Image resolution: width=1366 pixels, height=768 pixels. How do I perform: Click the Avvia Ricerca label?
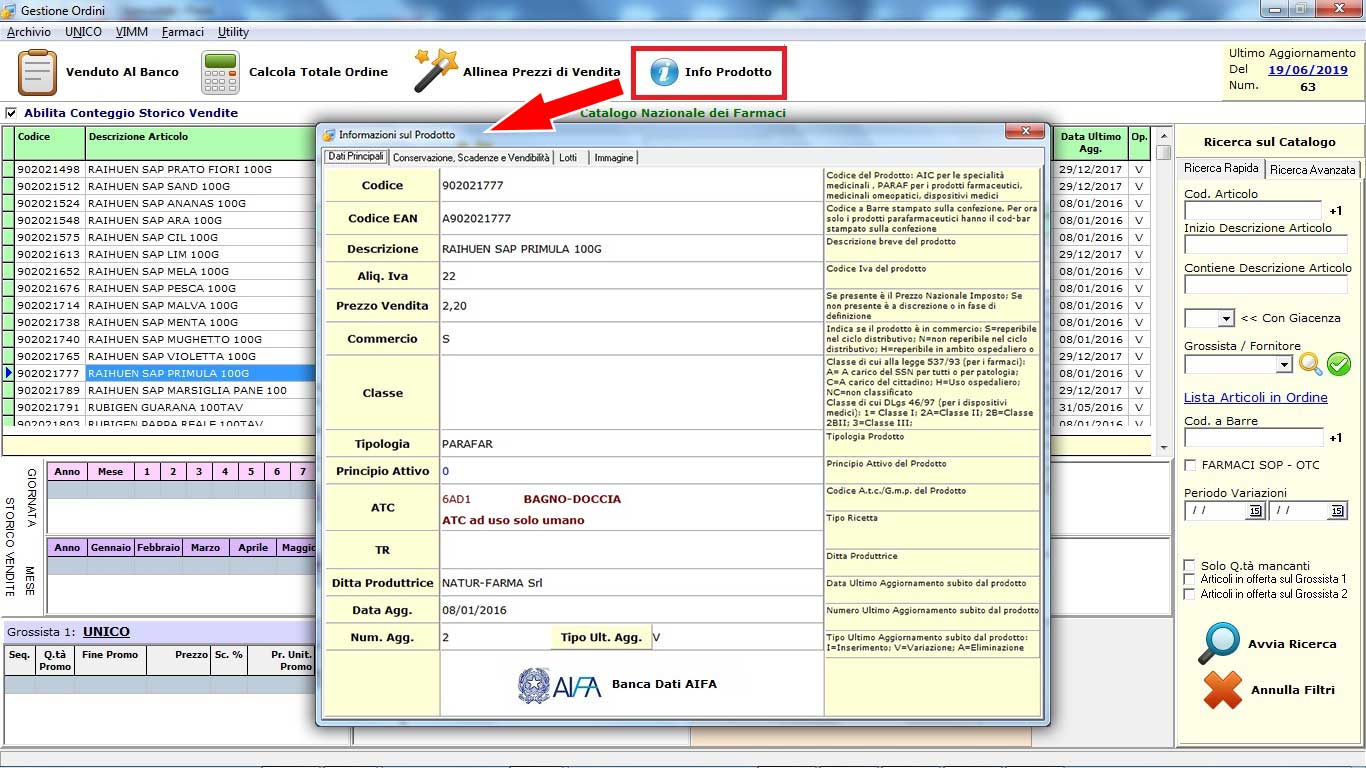[1292, 644]
